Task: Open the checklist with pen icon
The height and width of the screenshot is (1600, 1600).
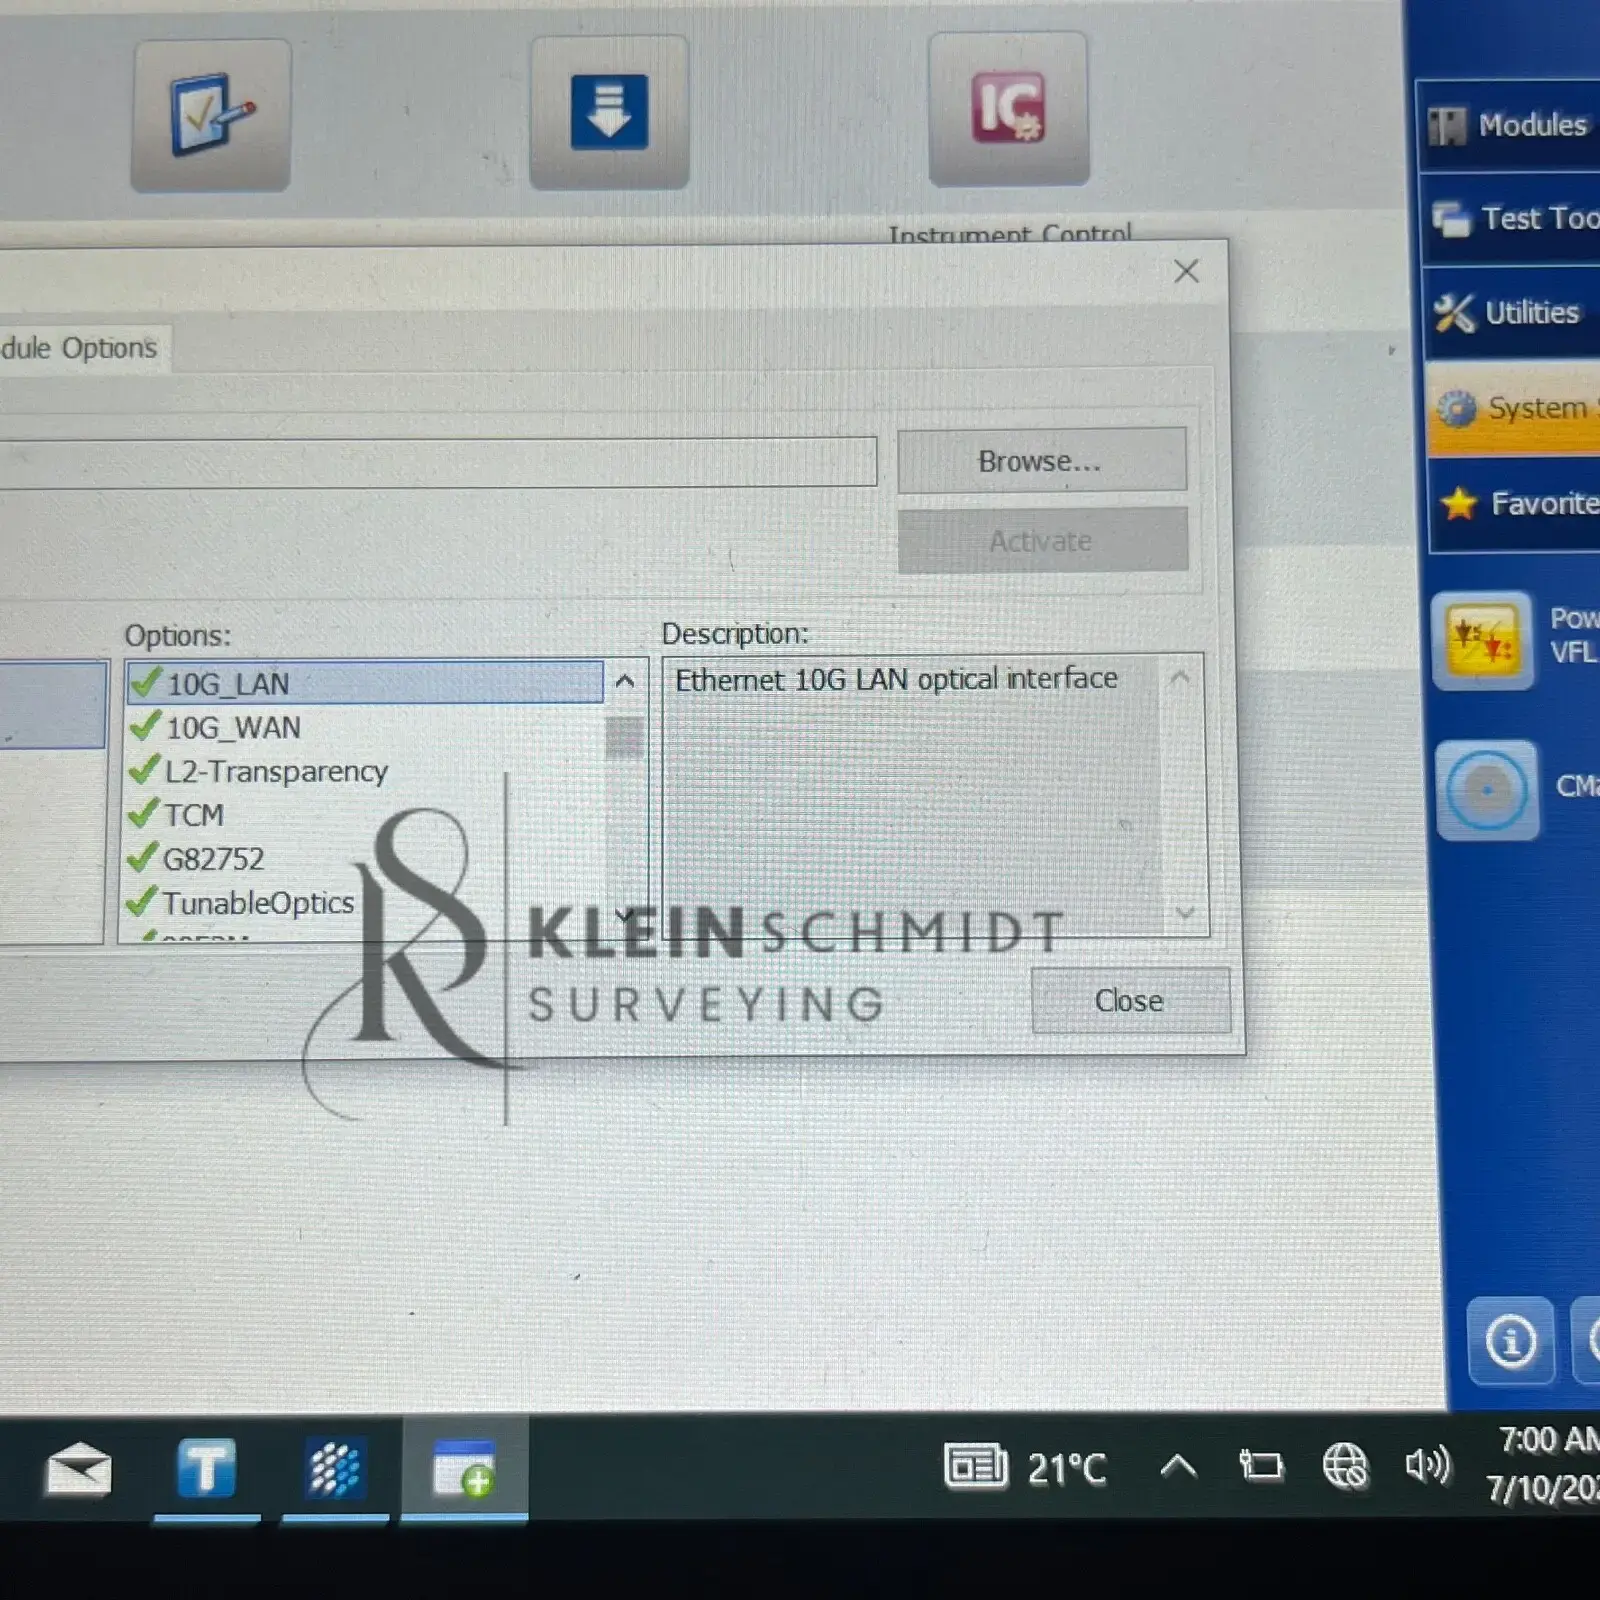Action: (211, 115)
